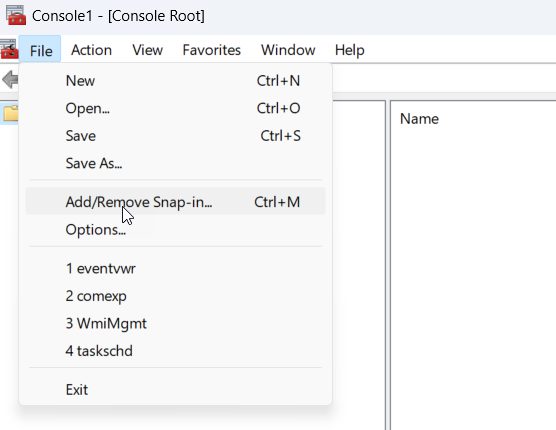Open the File menu
This screenshot has width=556, height=430.
tap(41, 50)
